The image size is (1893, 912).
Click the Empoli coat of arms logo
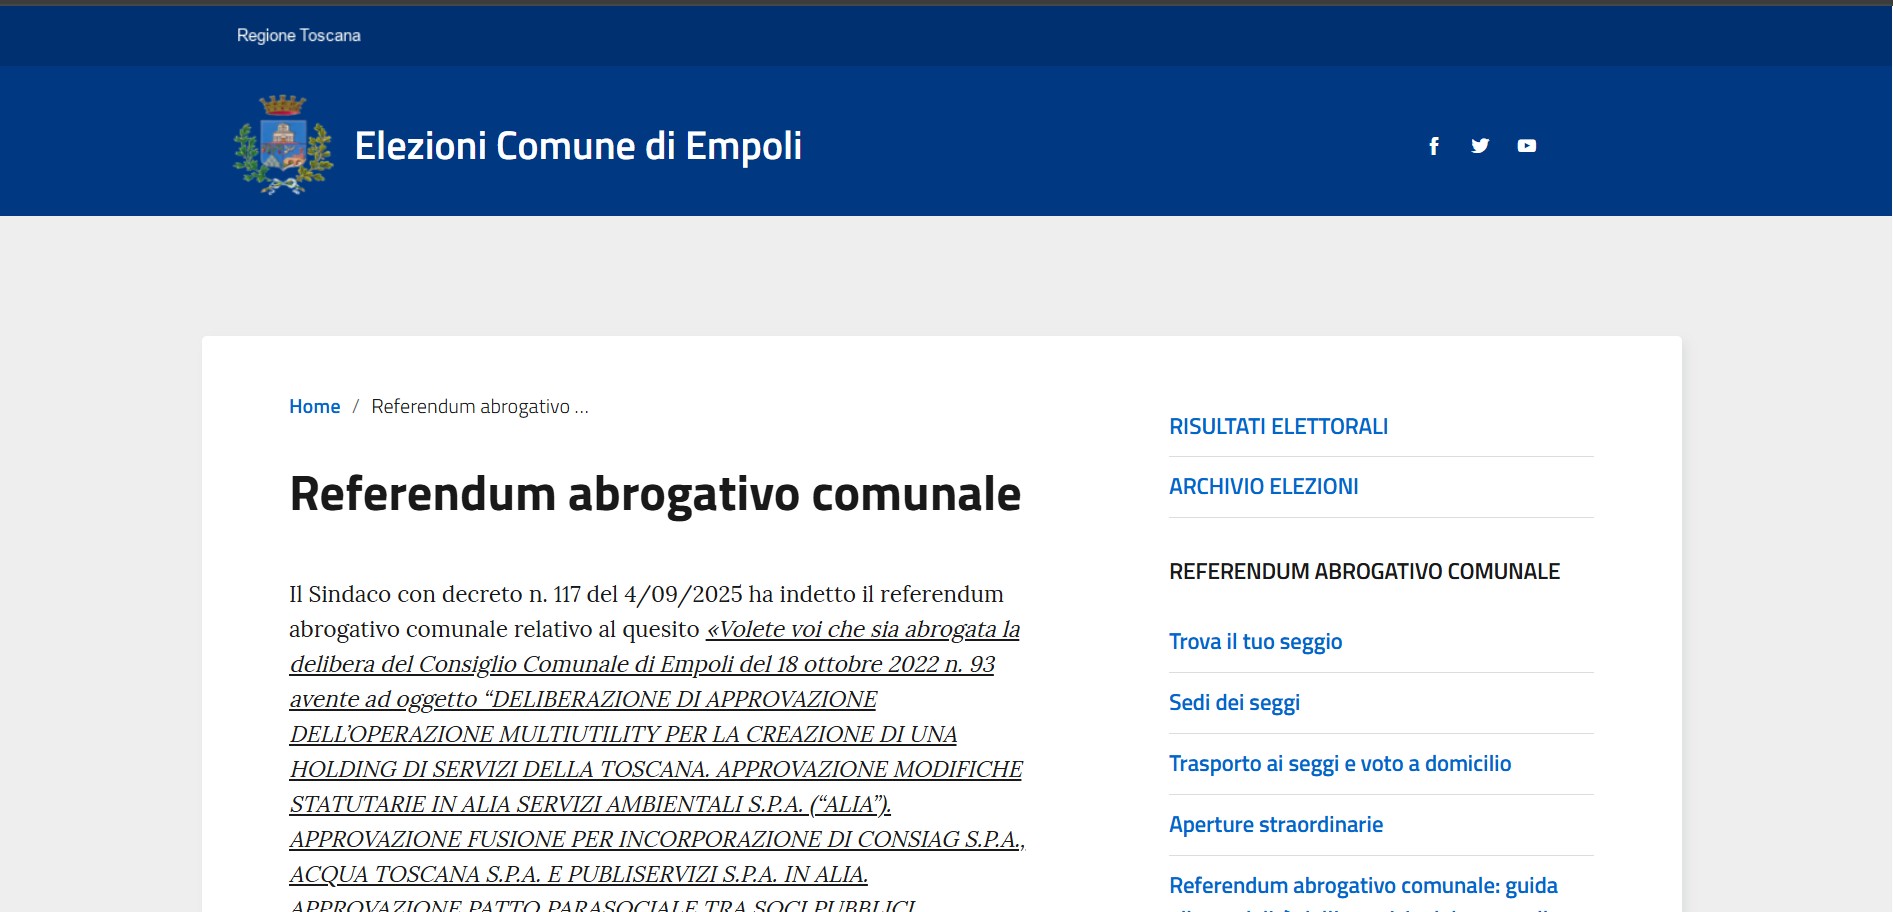283,145
